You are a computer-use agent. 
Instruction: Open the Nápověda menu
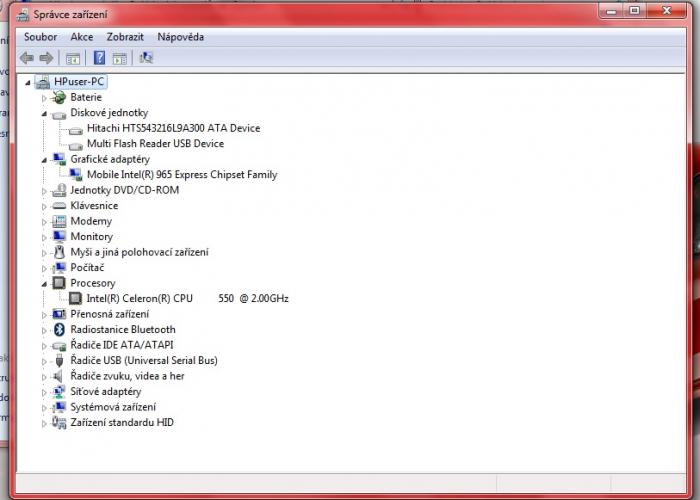[180, 37]
